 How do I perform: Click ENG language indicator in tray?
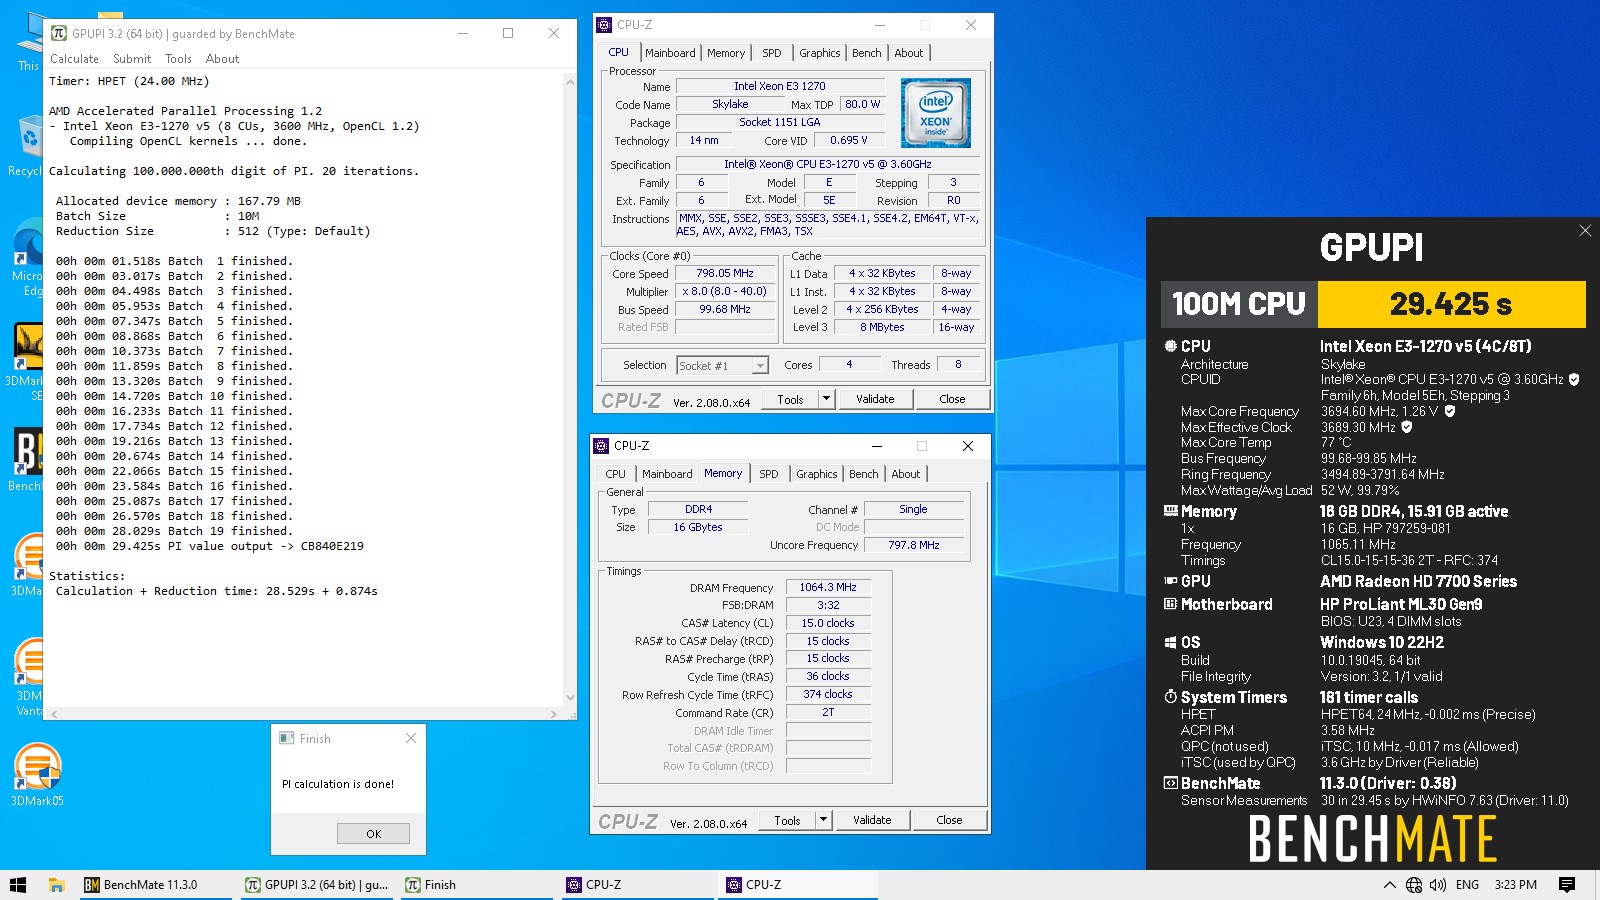point(1467,885)
